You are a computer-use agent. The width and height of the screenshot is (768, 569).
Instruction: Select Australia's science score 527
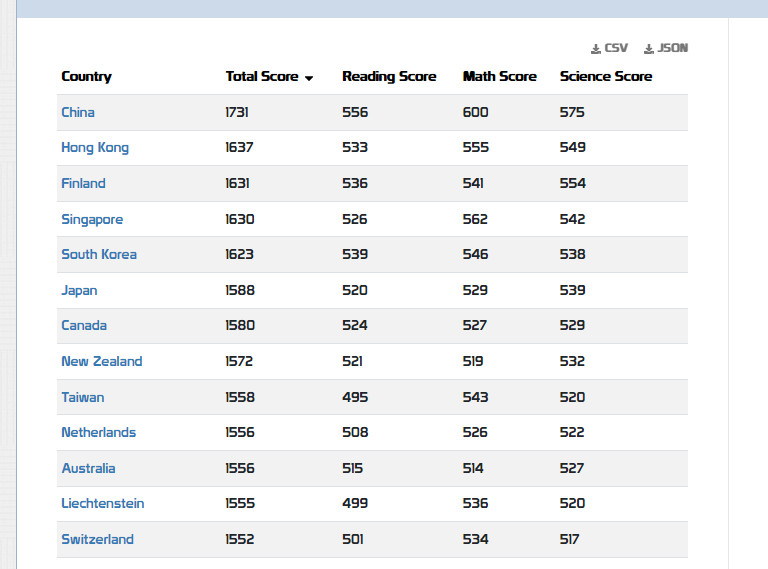click(572, 468)
